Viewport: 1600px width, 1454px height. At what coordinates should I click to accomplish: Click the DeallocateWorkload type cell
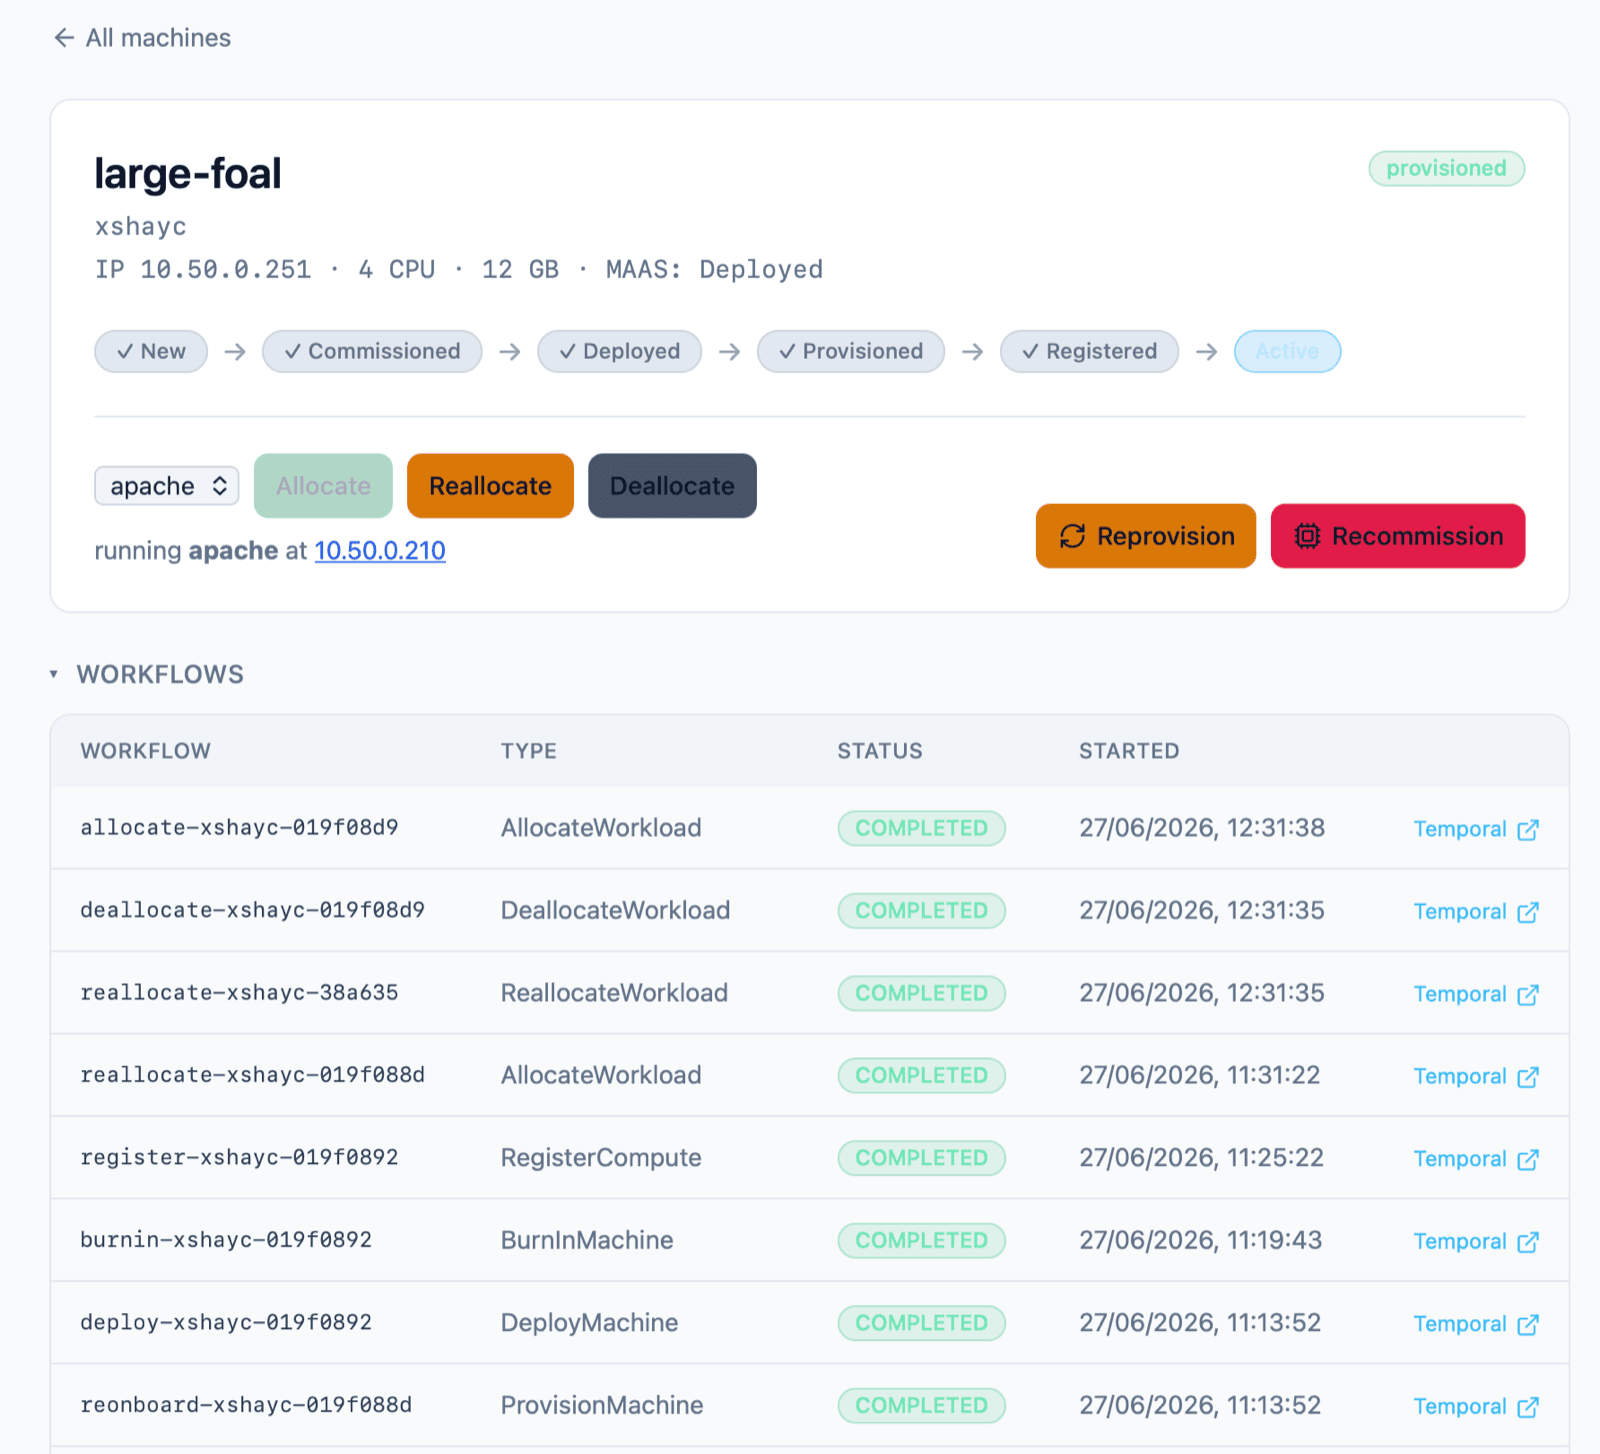point(615,910)
